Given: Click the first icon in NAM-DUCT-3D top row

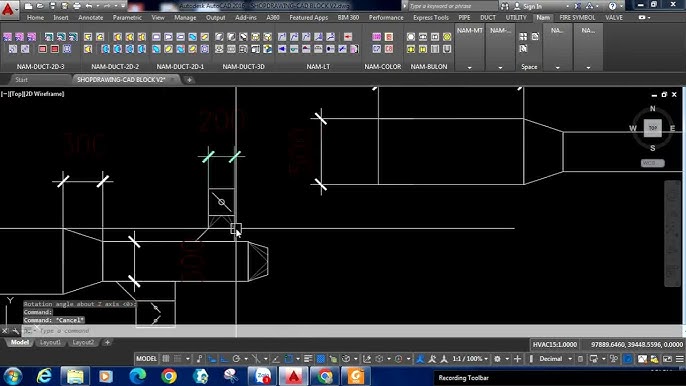Looking at the screenshot, I should pyautogui.click(x=219, y=37).
